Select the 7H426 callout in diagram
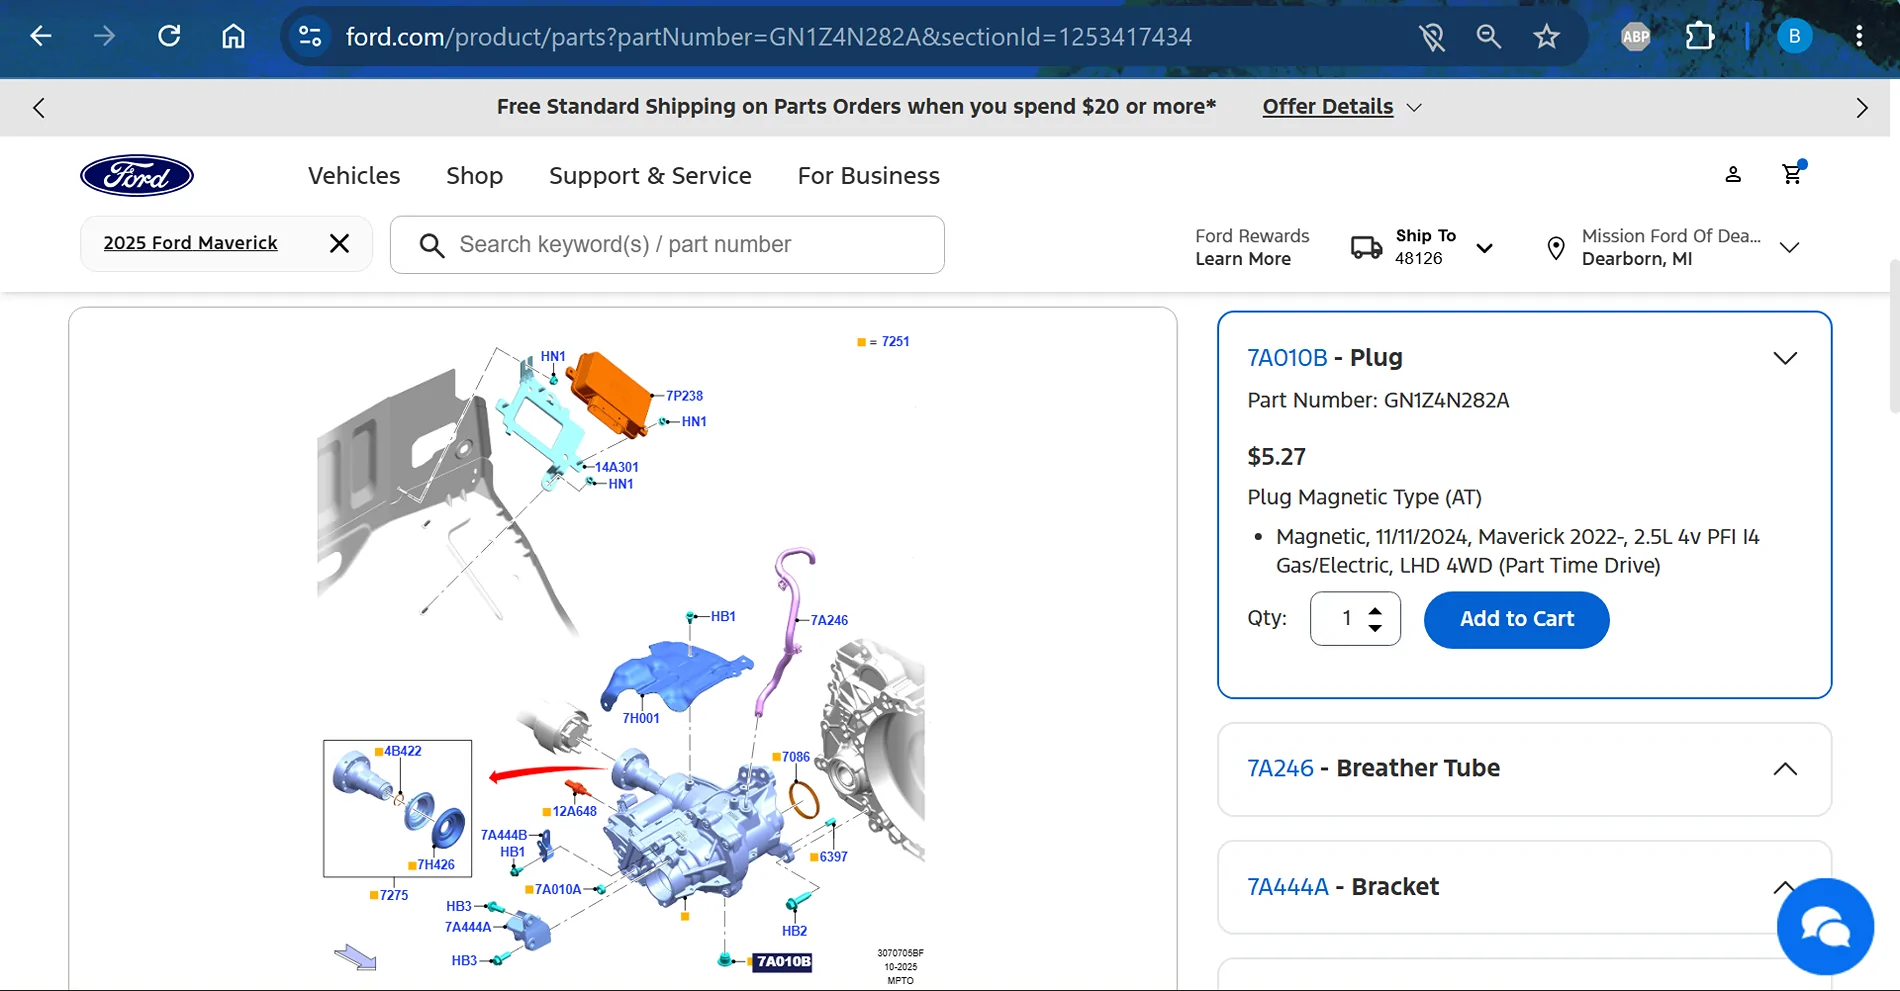Image resolution: width=1900 pixels, height=991 pixels. pos(436,865)
